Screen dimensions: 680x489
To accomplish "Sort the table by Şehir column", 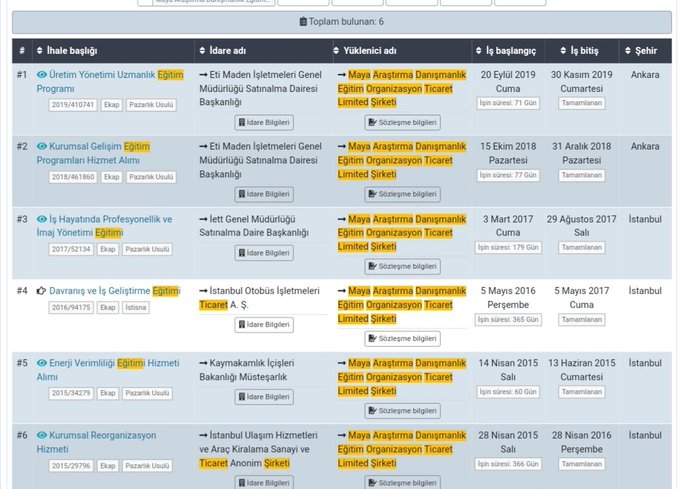I will click(x=645, y=51).
